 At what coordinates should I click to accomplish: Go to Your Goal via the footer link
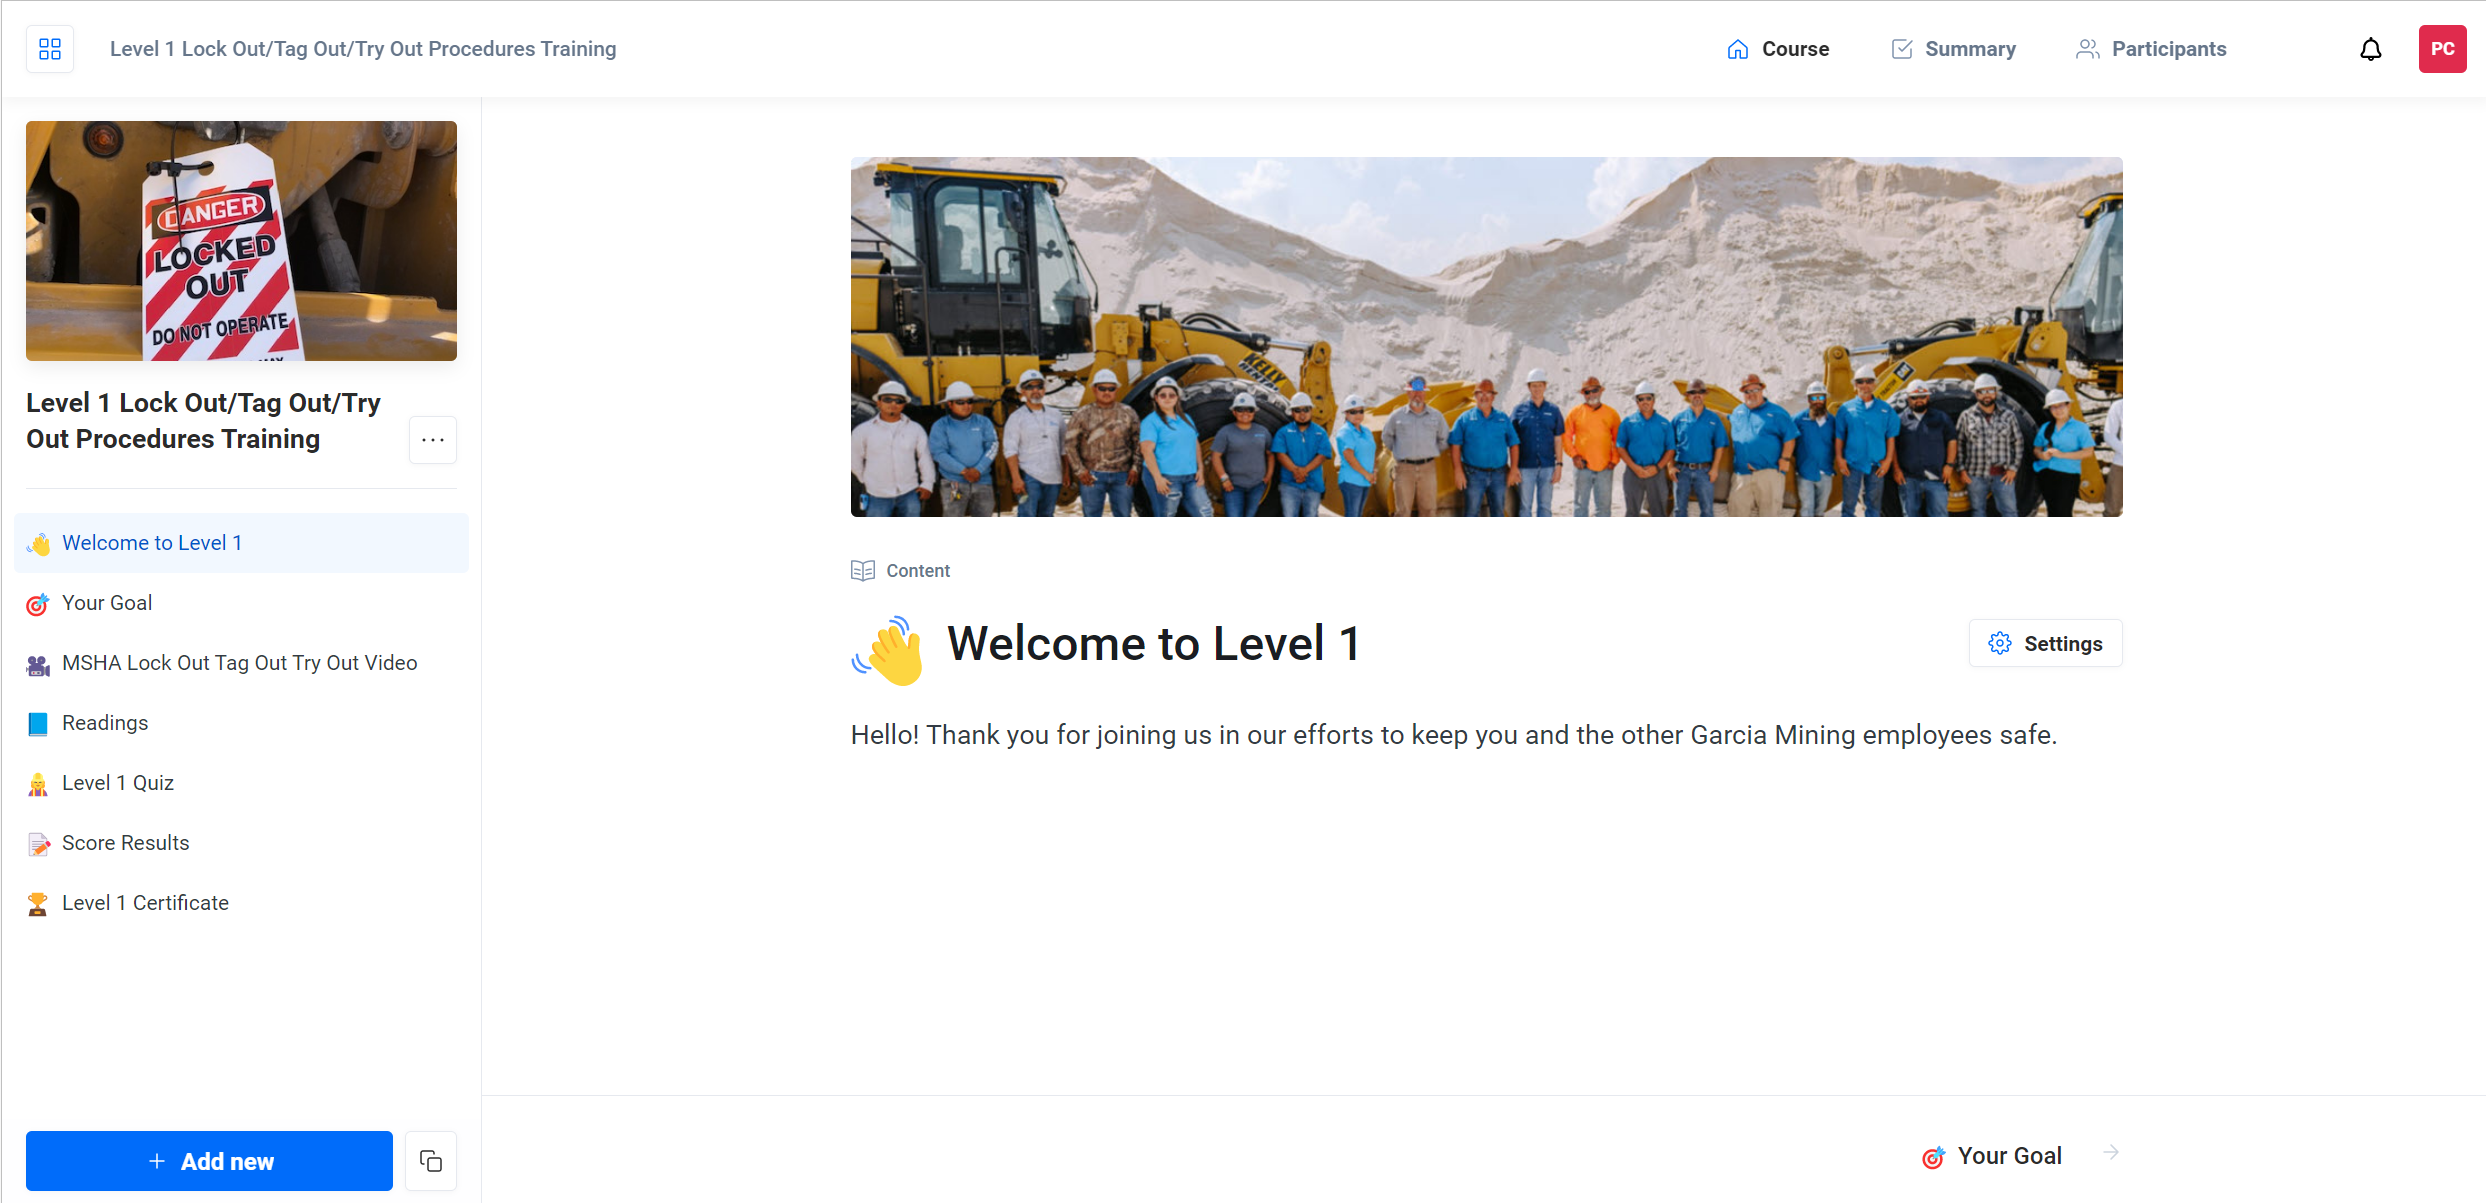[x=2008, y=1156]
